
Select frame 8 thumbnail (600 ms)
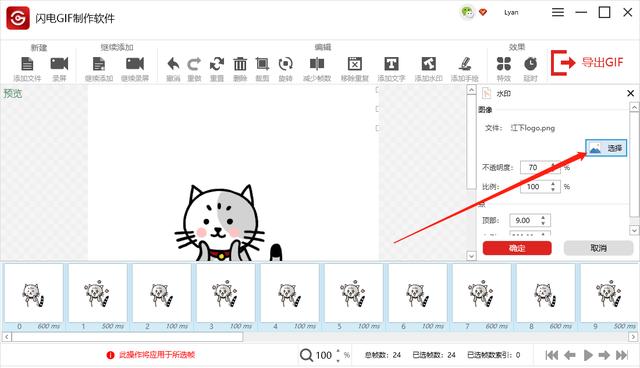click(546, 293)
